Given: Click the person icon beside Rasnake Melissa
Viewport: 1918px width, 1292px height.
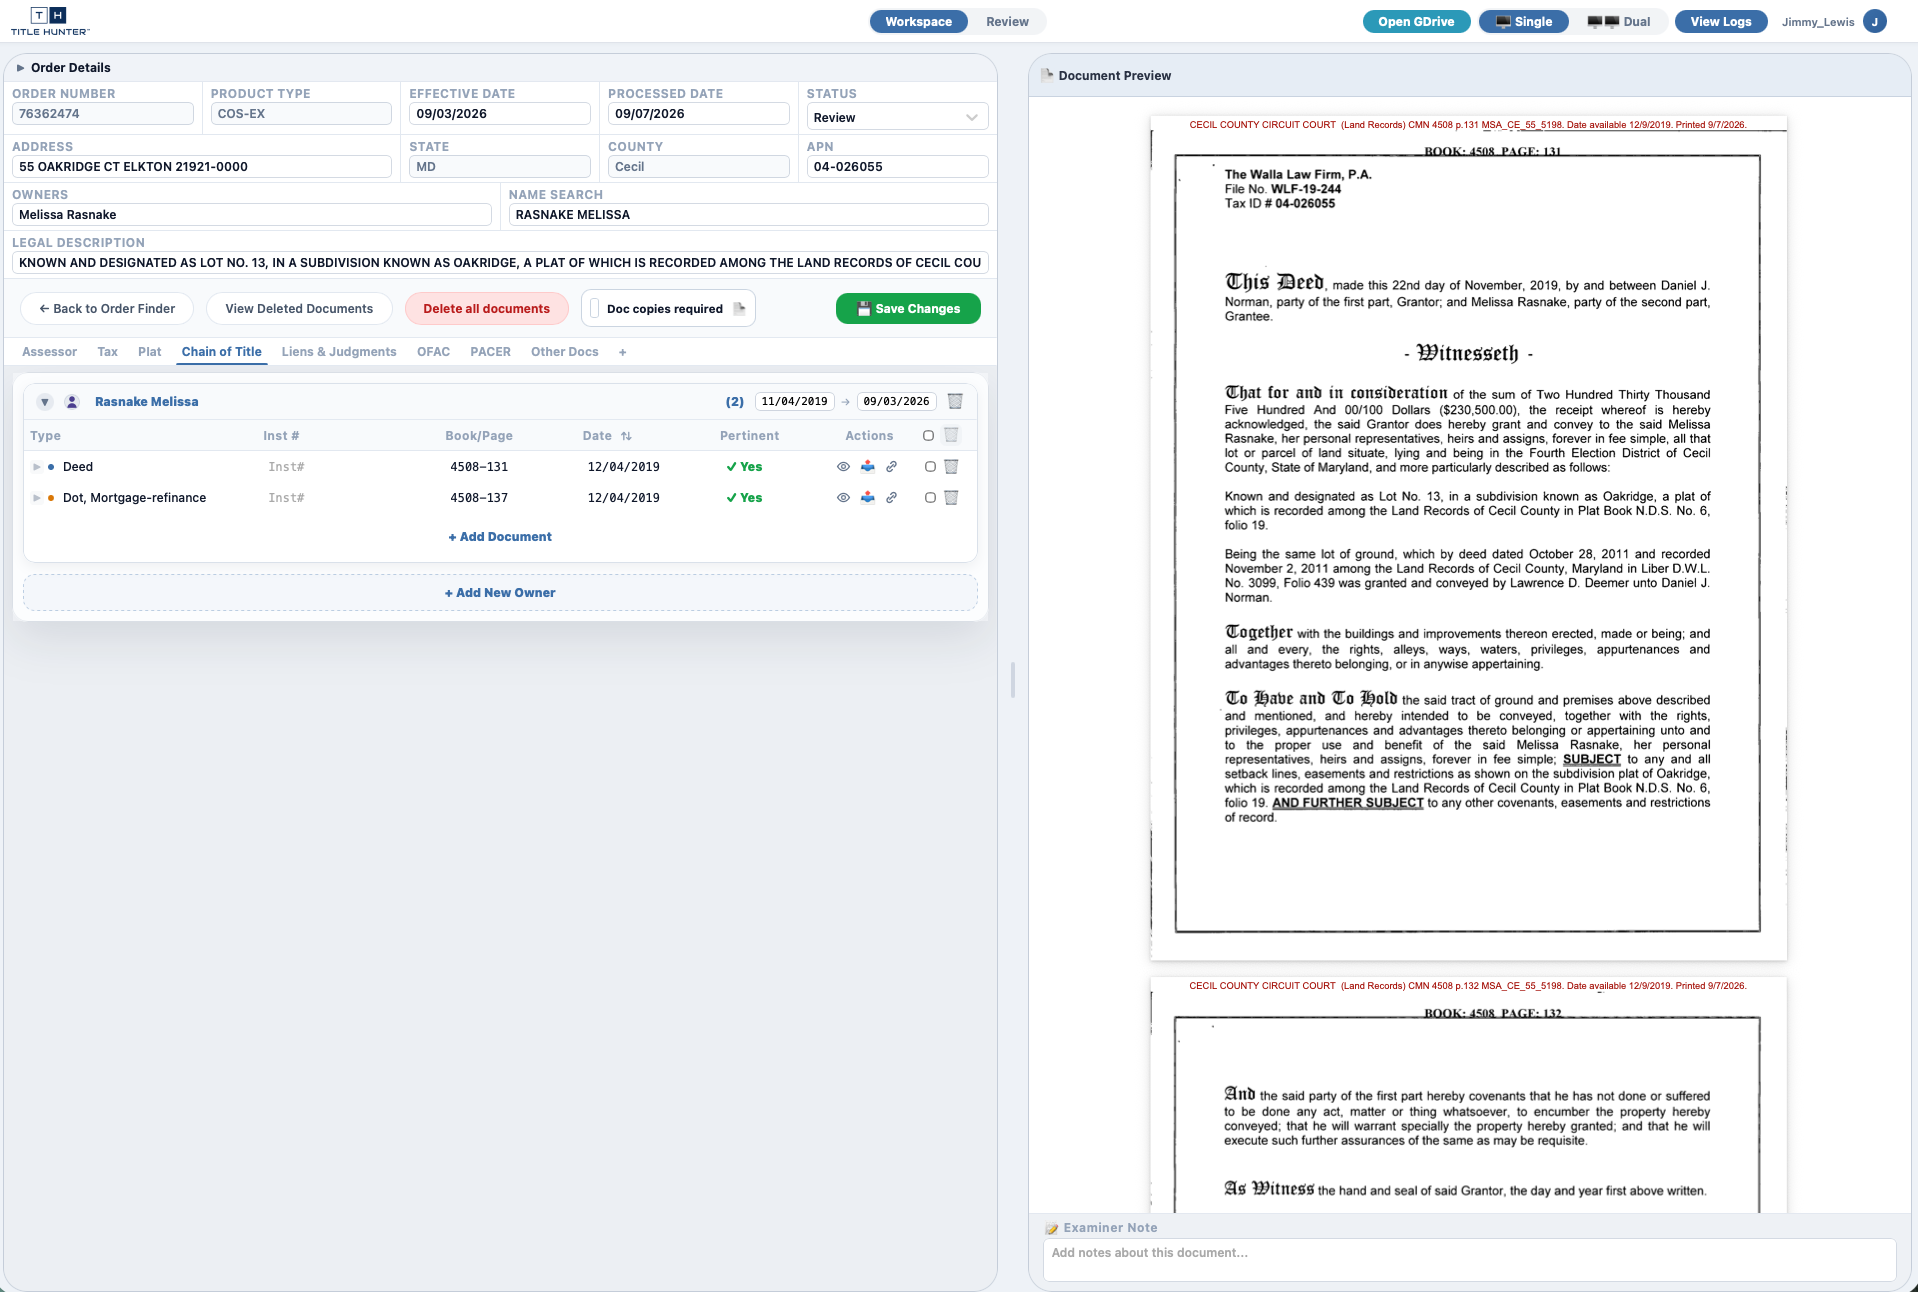Looking at the screenshot, I should pos(72,402).
